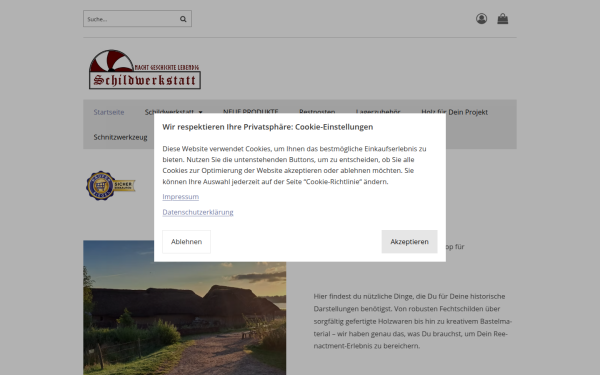The width and height of the screenshot is (600, 375).
Task: Click the search magnifier icon
Action: point(183,19)
